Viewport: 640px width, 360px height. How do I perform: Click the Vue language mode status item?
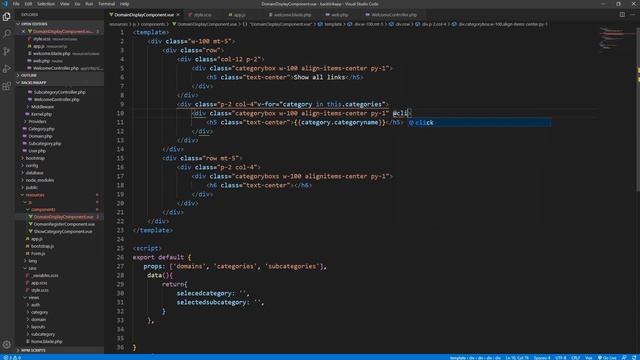point(589,358)
